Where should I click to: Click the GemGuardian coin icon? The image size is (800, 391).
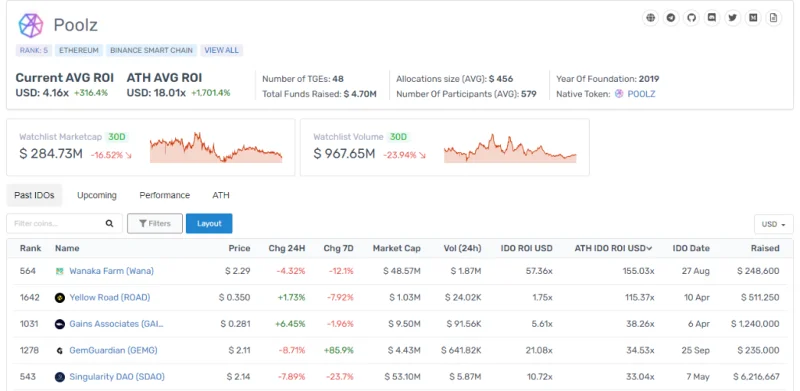tap(60, 351)
